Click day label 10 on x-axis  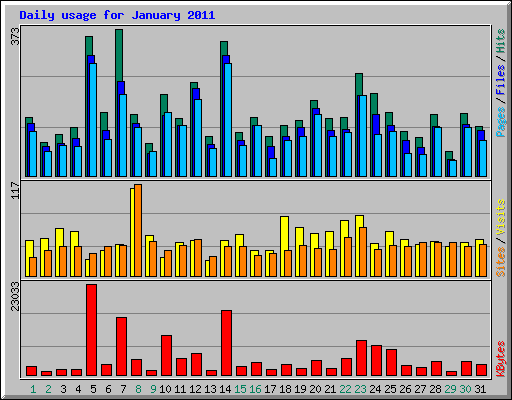pyautogui.click(x=165, y=389)
